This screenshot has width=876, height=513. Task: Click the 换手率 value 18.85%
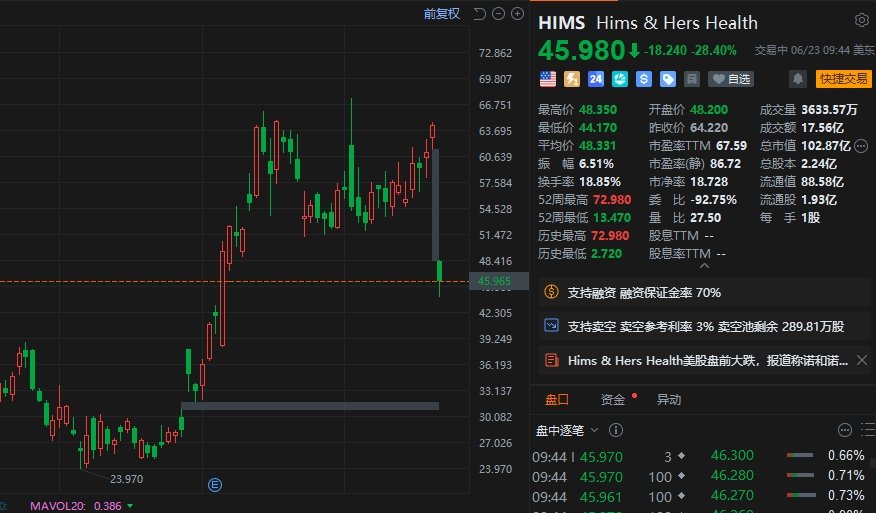coord(599,182)
